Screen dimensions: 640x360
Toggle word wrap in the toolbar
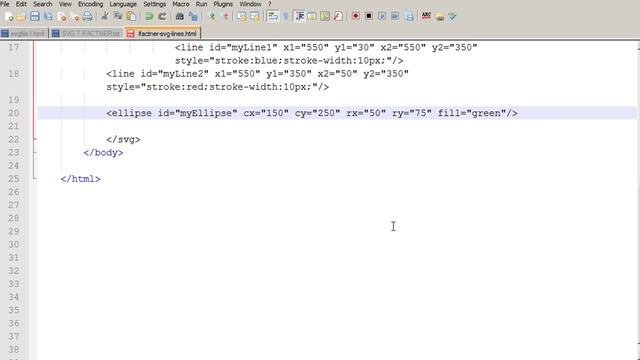pos(273,16)
